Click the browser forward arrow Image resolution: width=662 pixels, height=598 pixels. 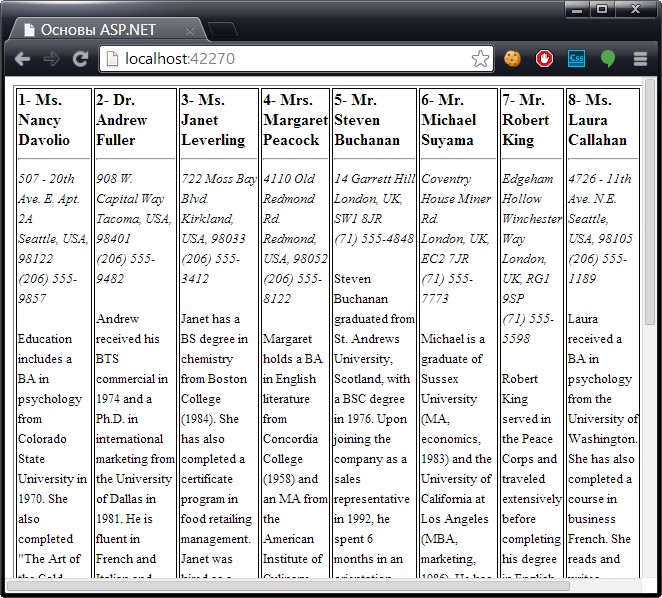point(51,59)
